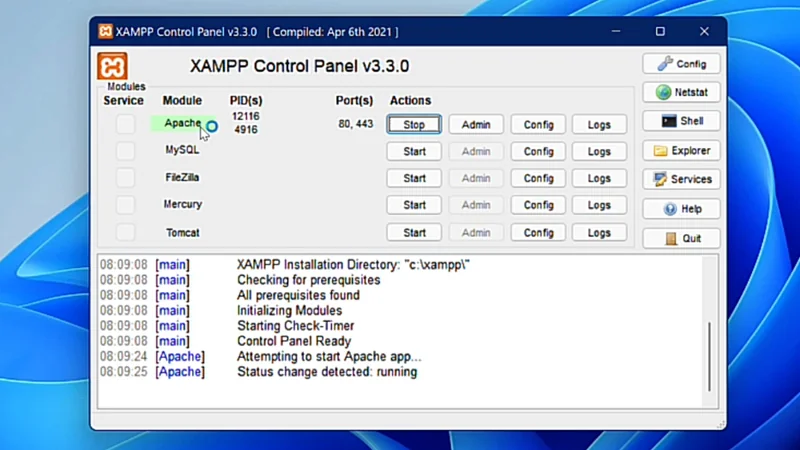Click the XAMPP logo icon in header

click(112, 66)
